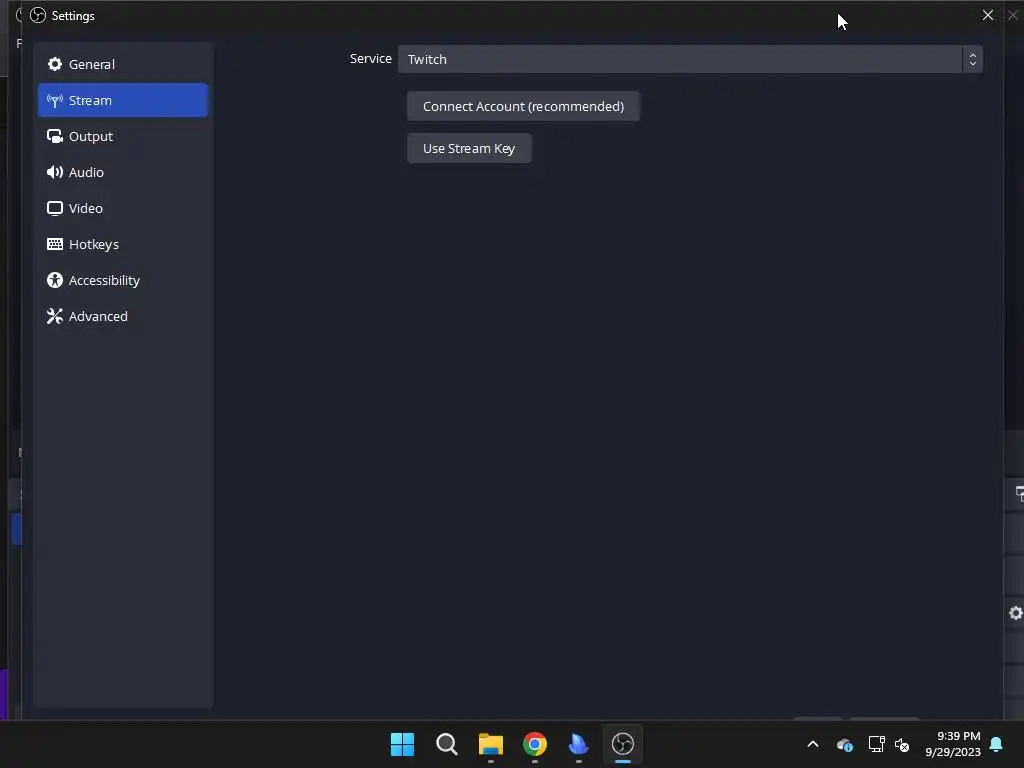1024x768 pixels.
Task: Click the tools icon beside Advanced
Action: (x=55, y=316)
